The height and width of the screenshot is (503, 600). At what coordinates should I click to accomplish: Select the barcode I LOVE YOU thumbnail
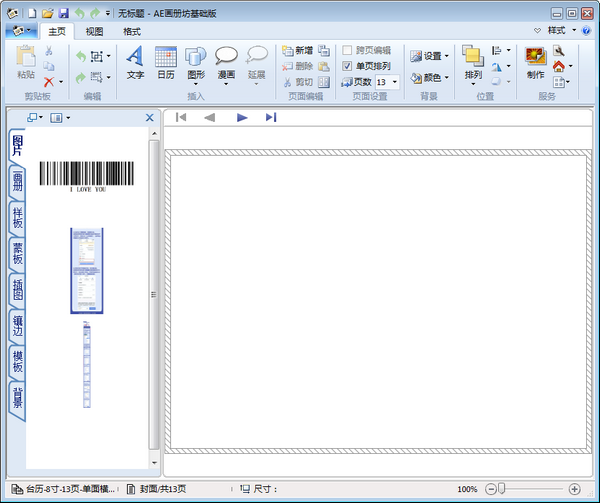(x=87, y=176)
